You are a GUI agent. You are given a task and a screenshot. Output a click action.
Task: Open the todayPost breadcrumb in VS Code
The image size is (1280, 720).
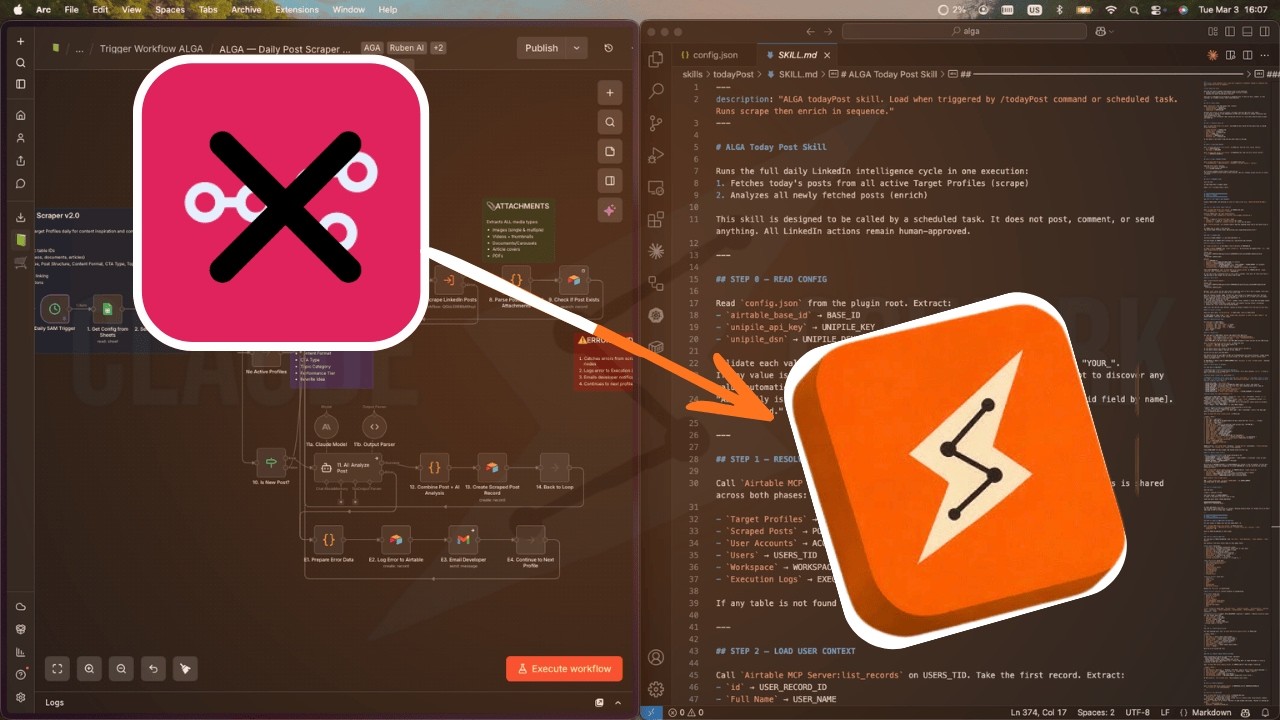733,74
